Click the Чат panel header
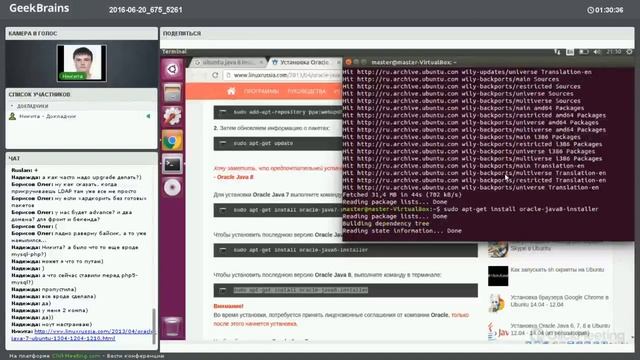640x360 pixels. [81, 158]
